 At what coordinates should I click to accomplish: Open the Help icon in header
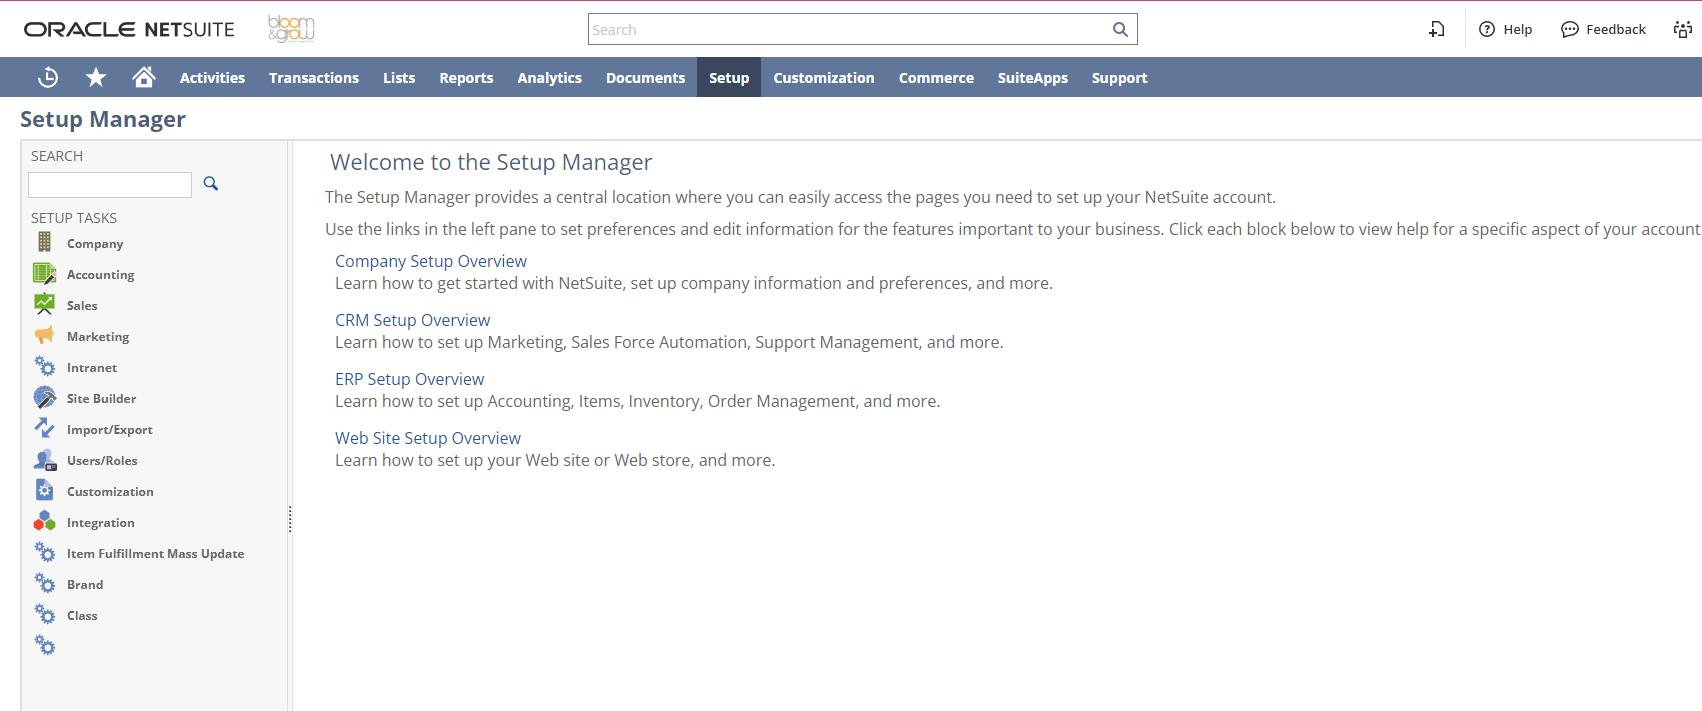pyautogui.click(x=1487, y=29)
